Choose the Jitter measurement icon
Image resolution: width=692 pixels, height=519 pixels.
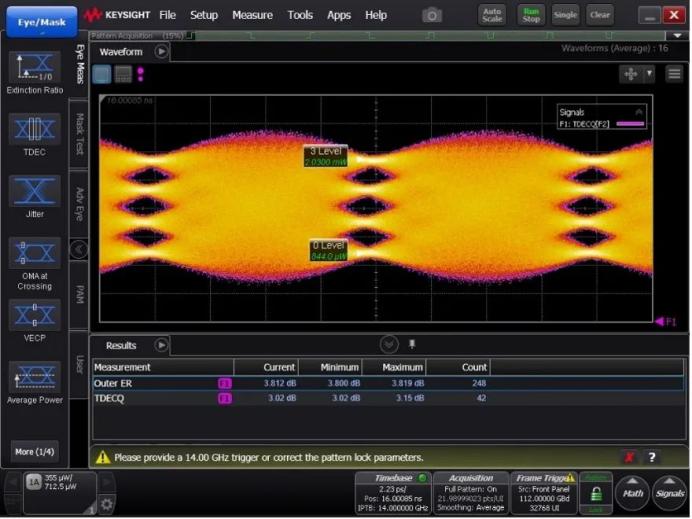pos(35,193)
